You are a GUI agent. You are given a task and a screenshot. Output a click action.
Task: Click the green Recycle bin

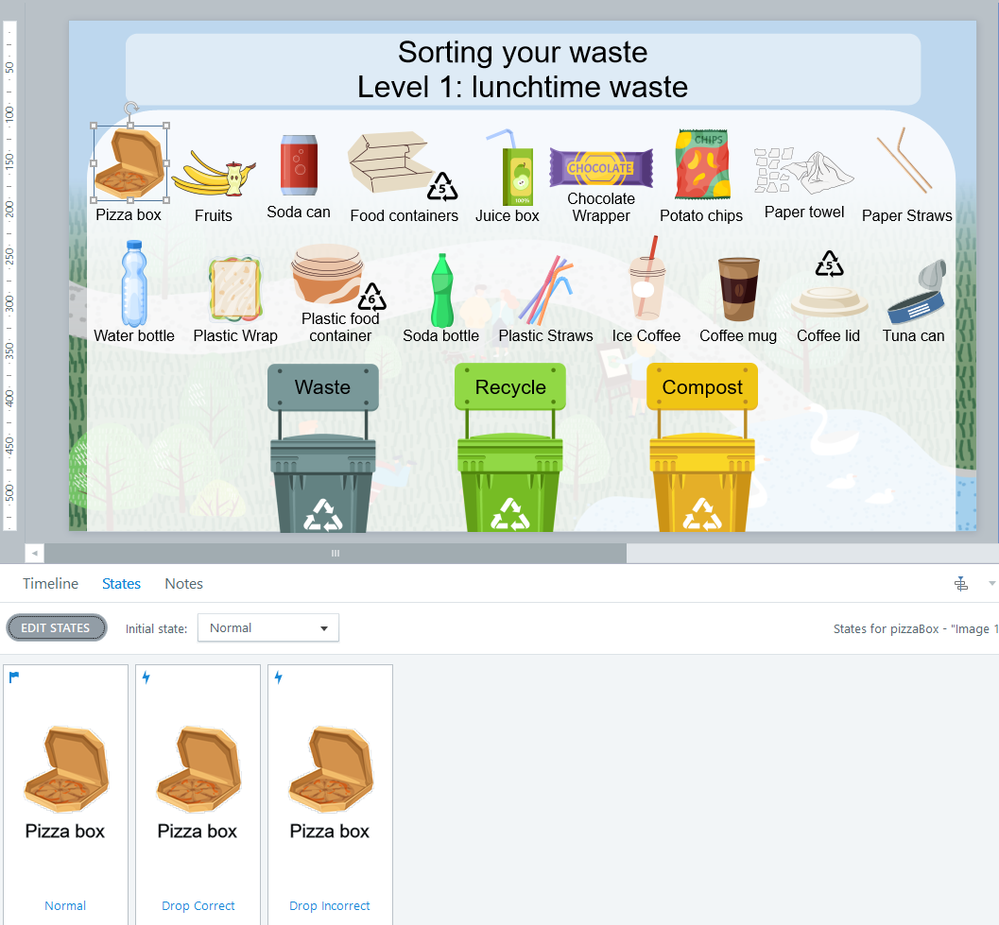point(510,447)
